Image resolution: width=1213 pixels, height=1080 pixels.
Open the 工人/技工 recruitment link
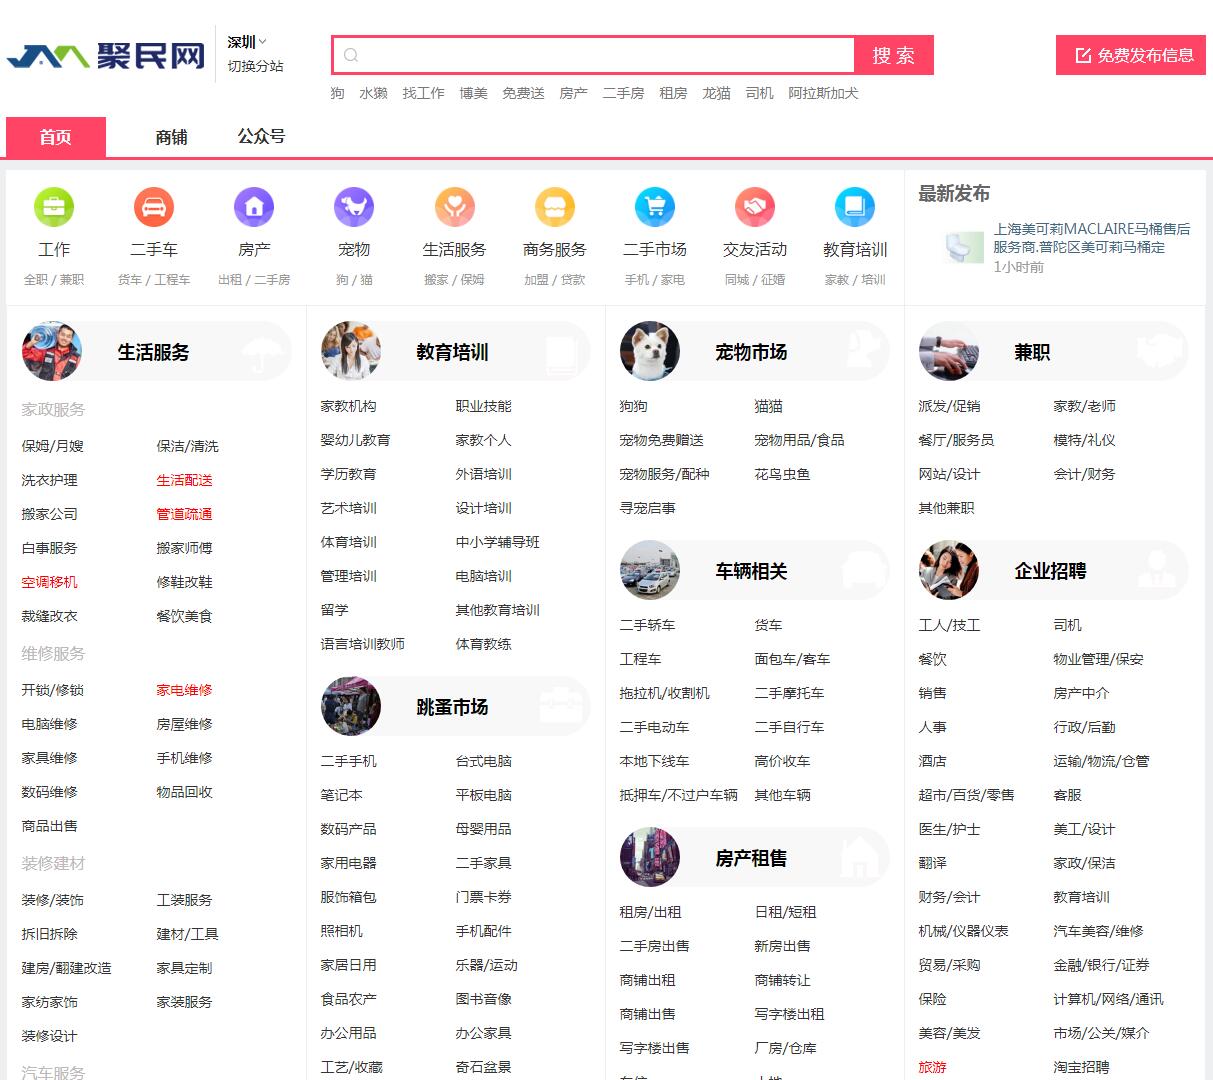click(949, 625)
